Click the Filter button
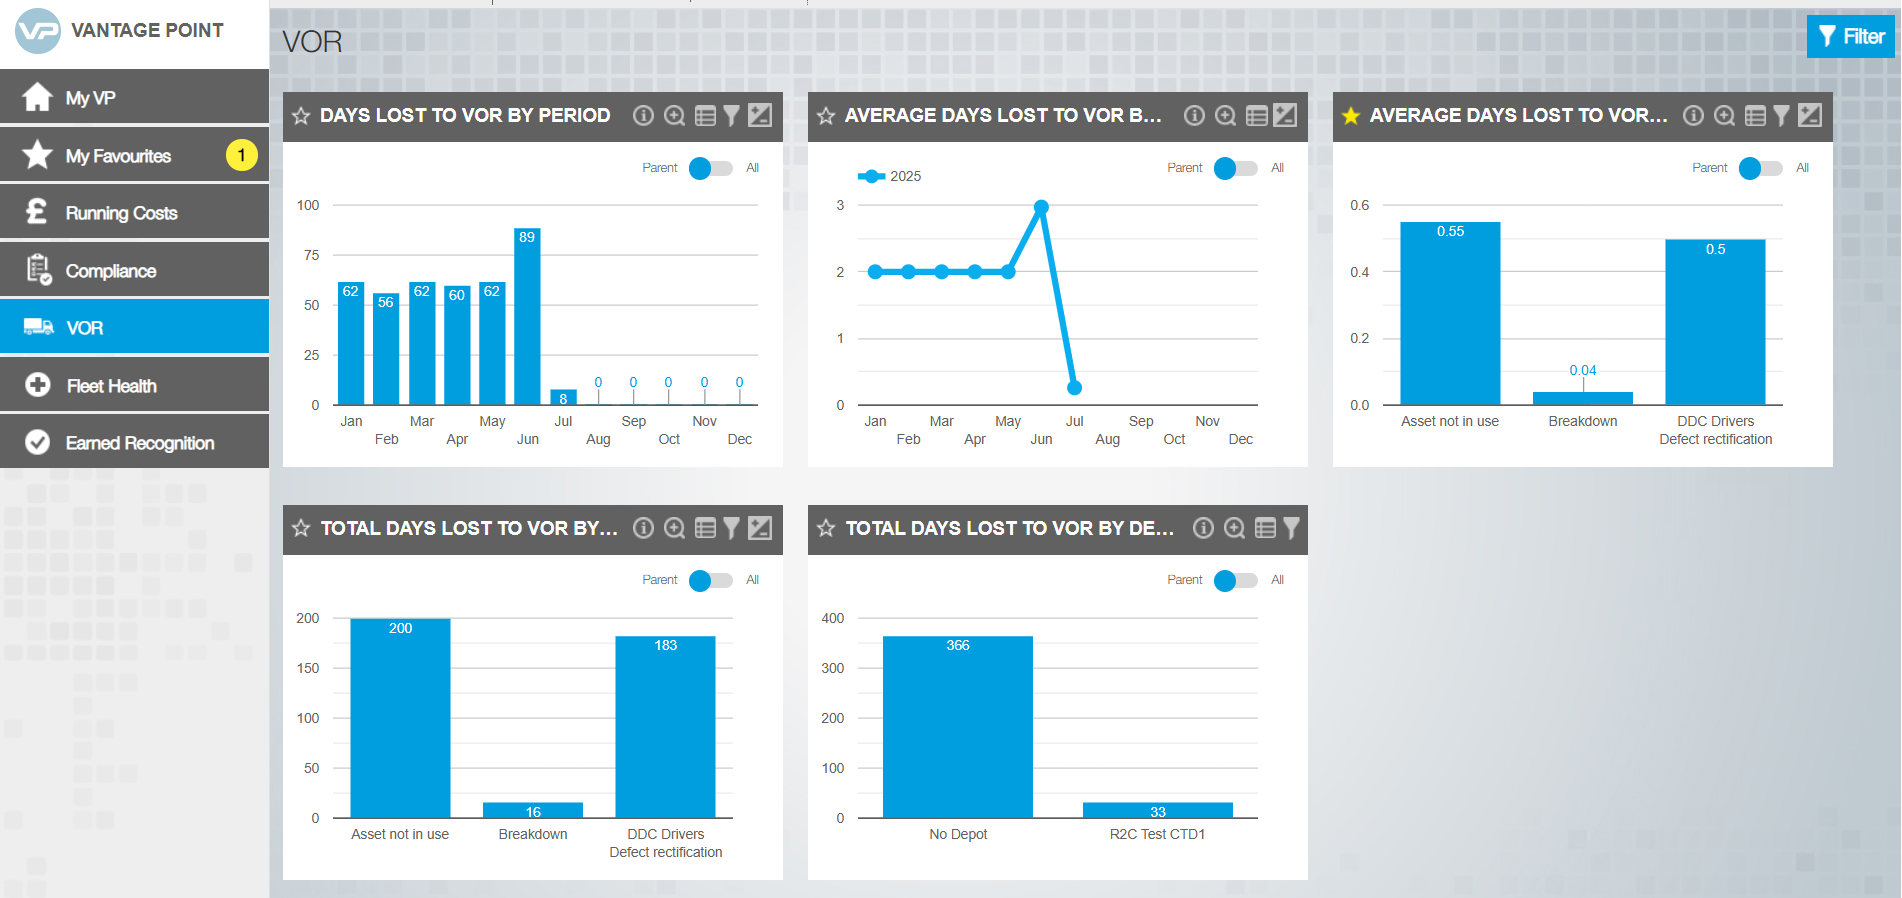This screenshot has height=898, width=1902. [1851, 37]
